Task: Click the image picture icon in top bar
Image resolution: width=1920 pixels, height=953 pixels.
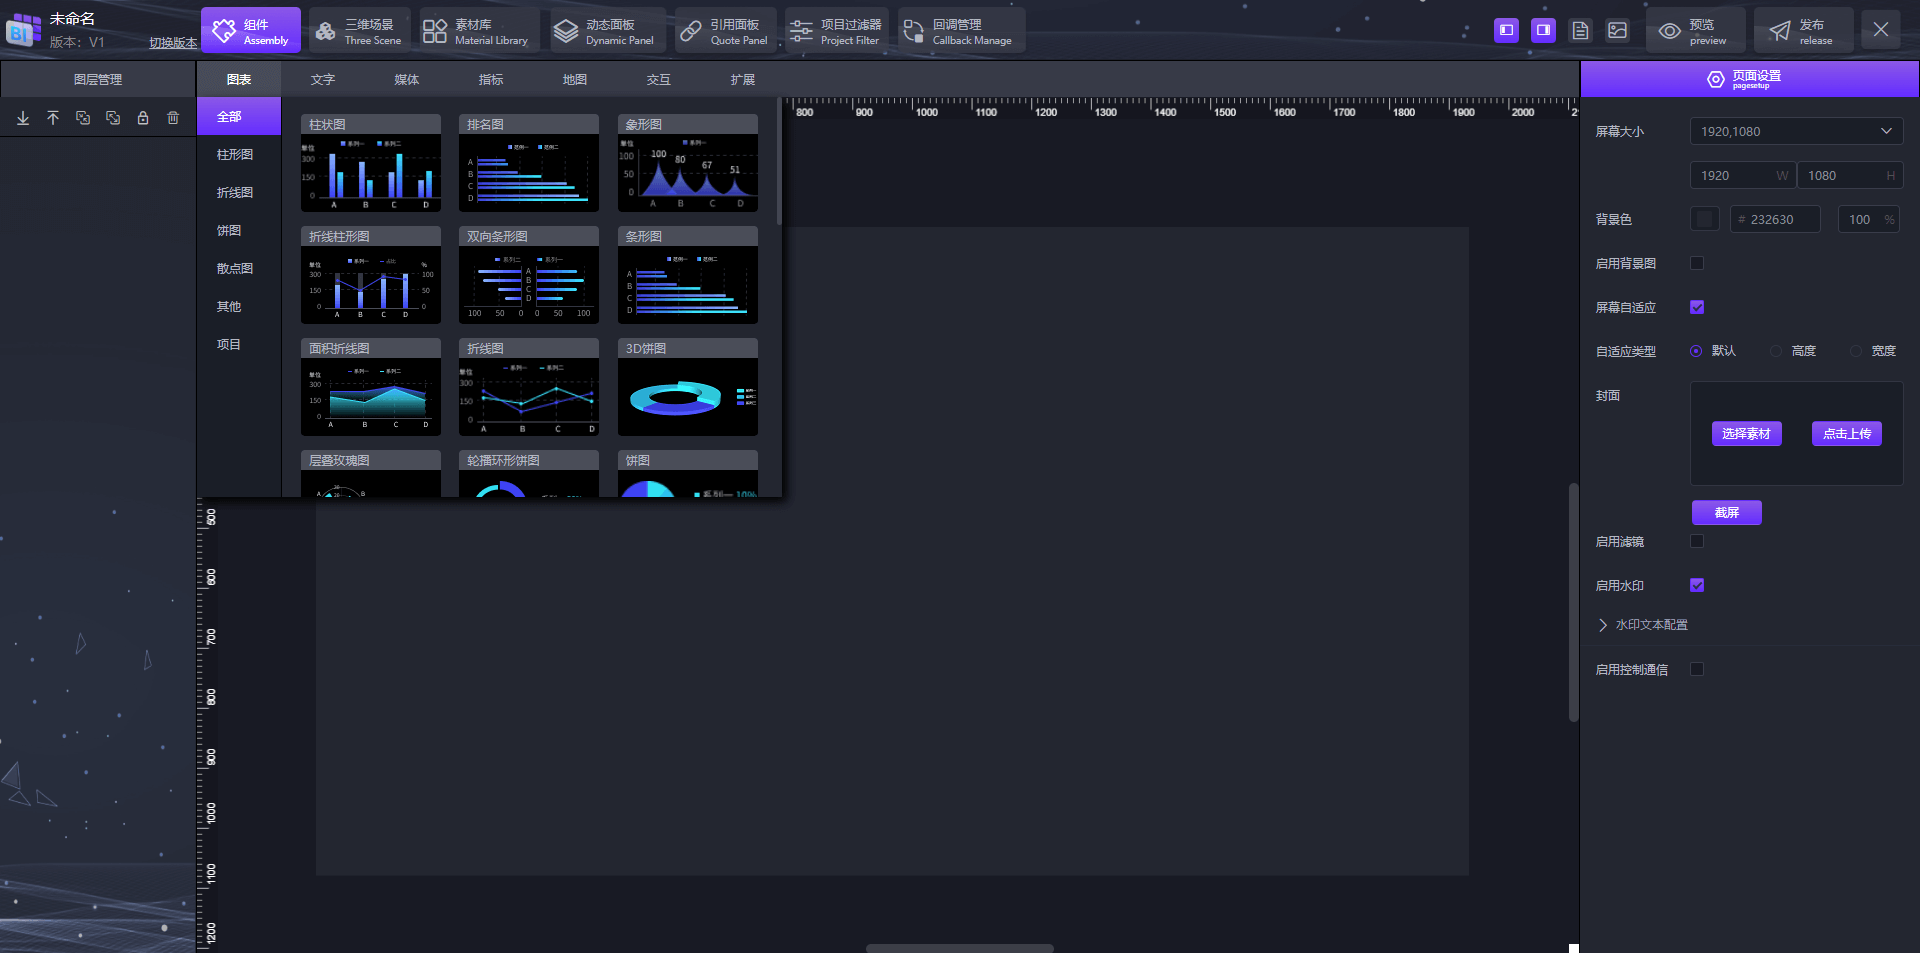Action: [1617, 30]
